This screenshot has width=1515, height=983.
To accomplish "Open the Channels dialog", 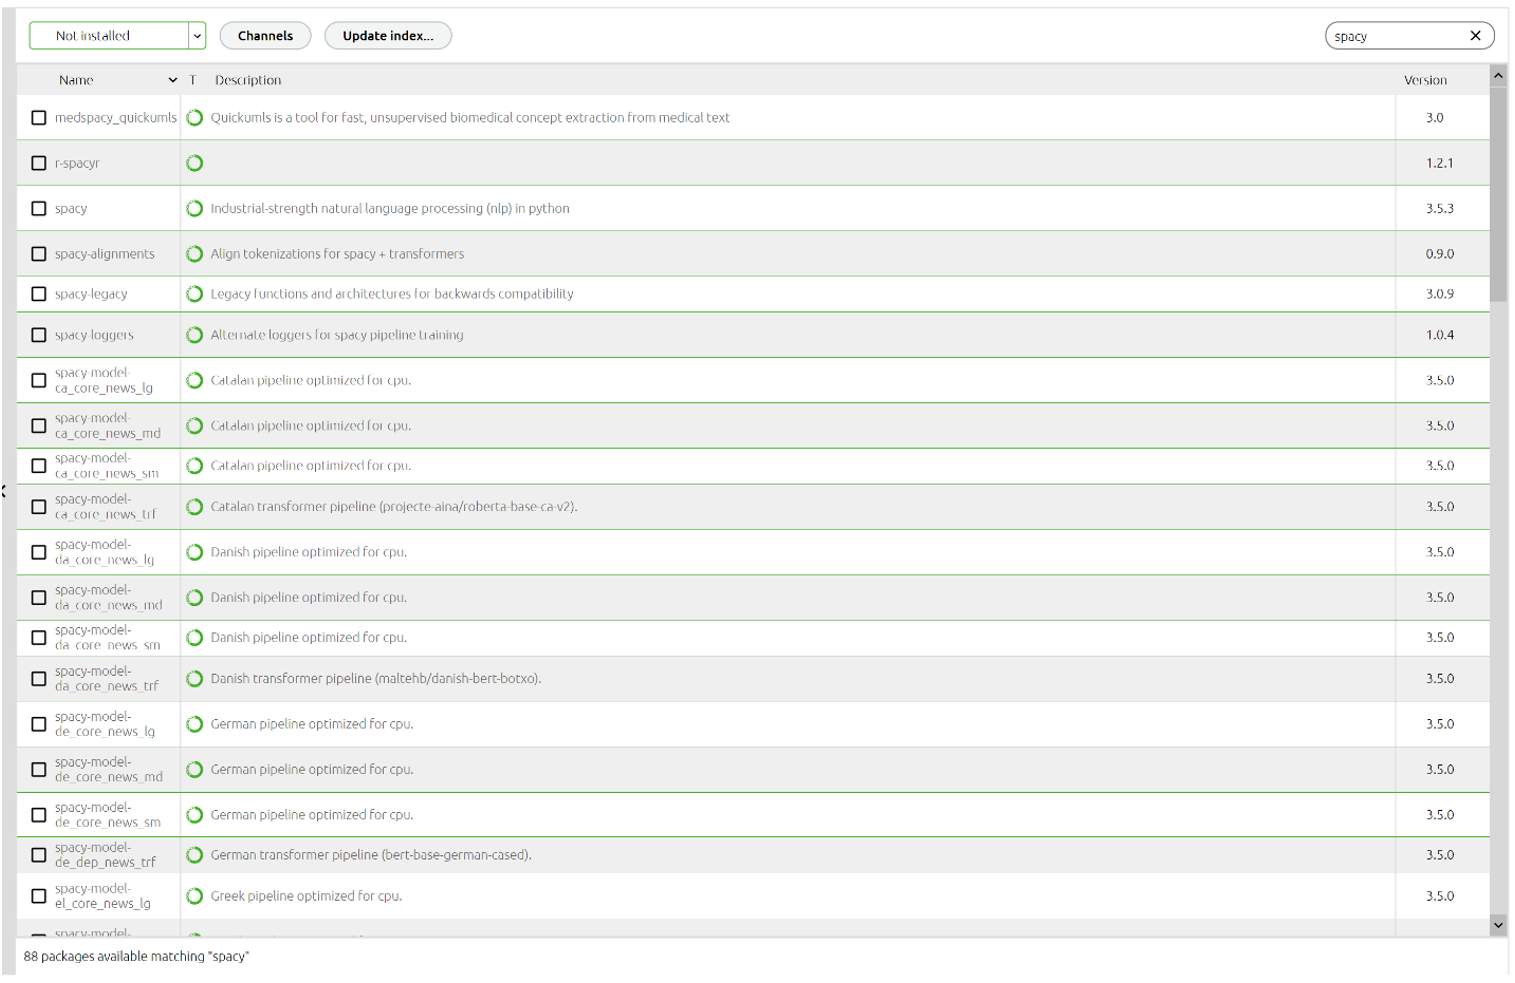I will point(265,36).
